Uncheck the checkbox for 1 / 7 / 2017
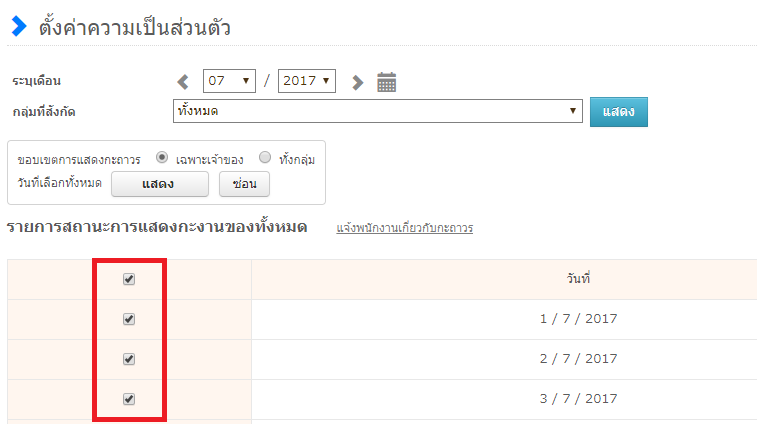Image resolution: width=757 pixels, height=424 pixels. pos(129,319)
